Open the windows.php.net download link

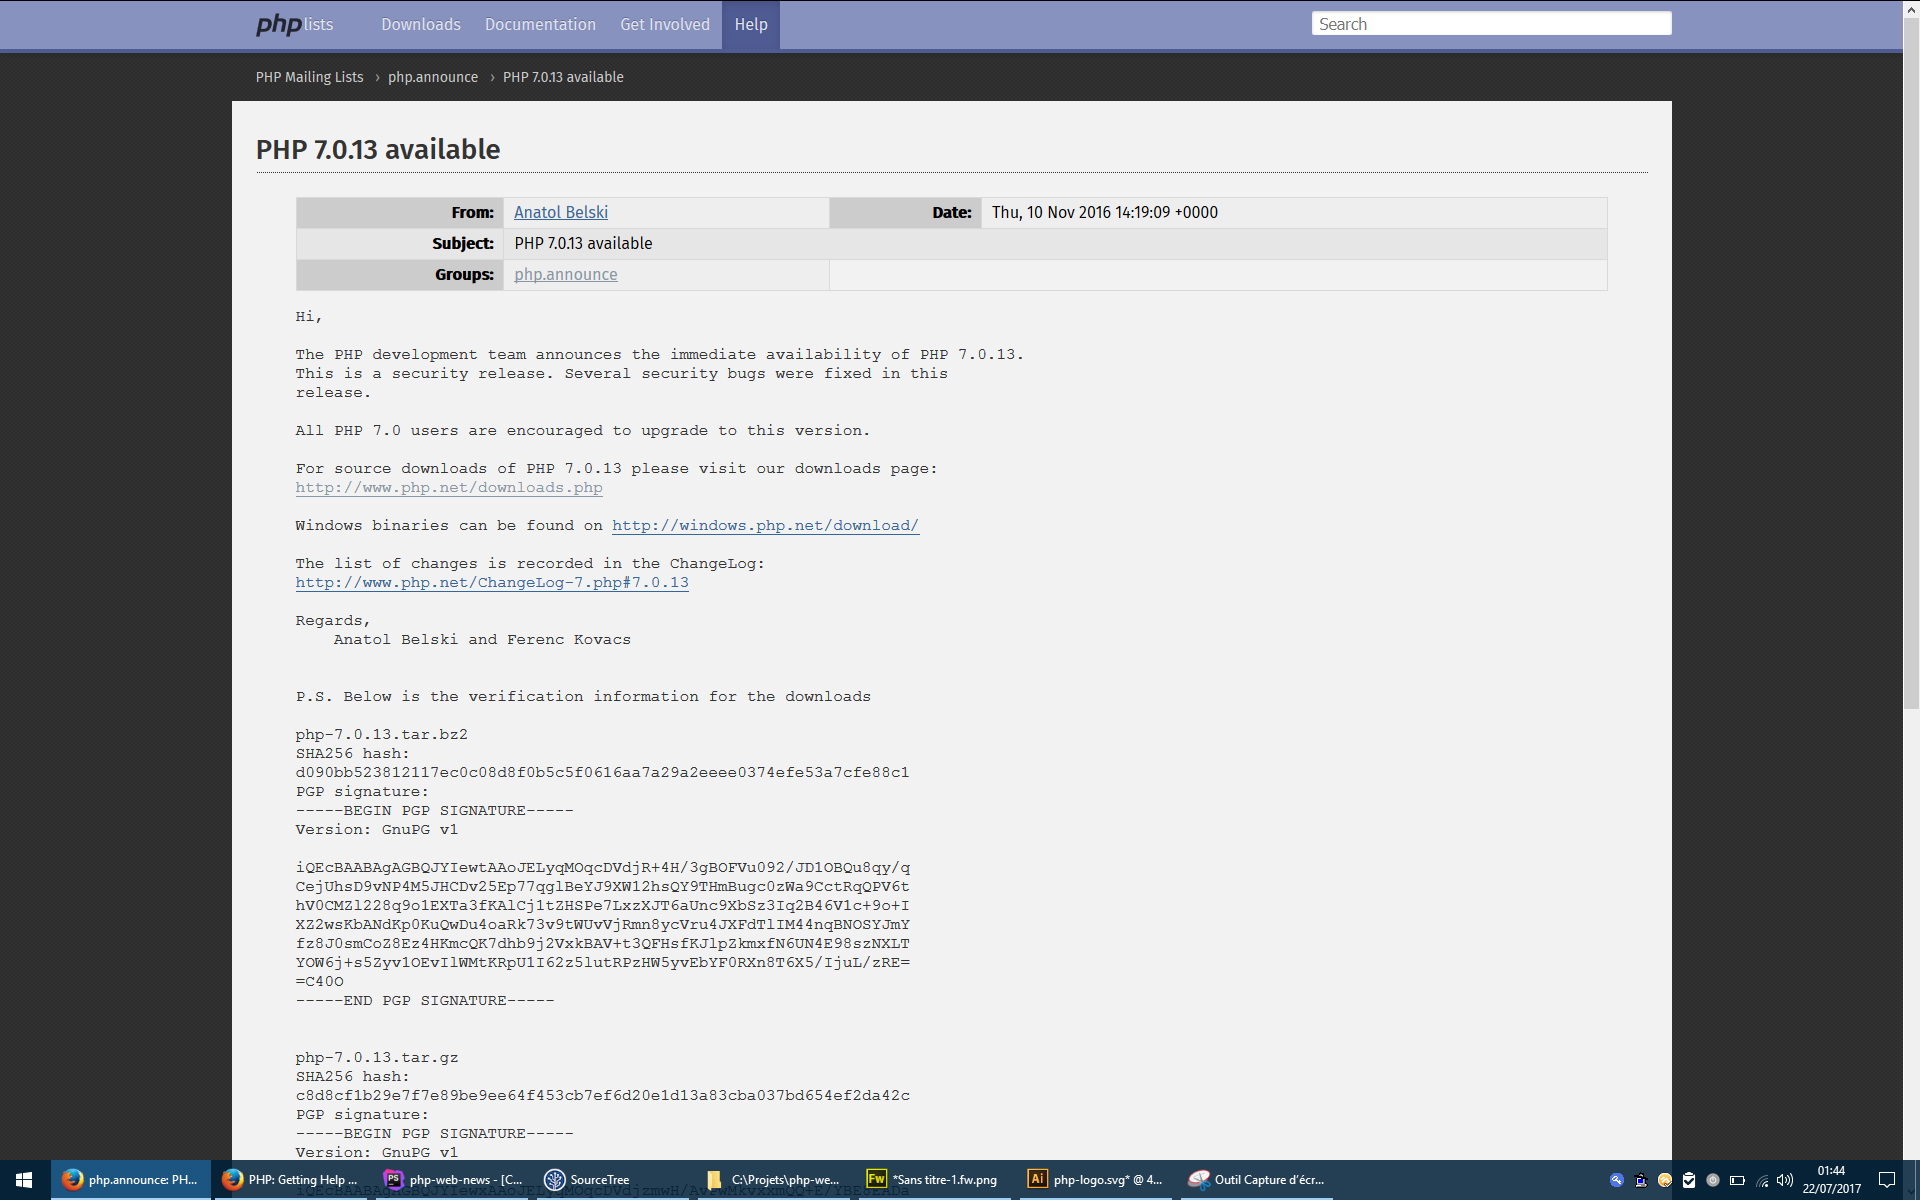pyautogui.click(x=765, y=525)
